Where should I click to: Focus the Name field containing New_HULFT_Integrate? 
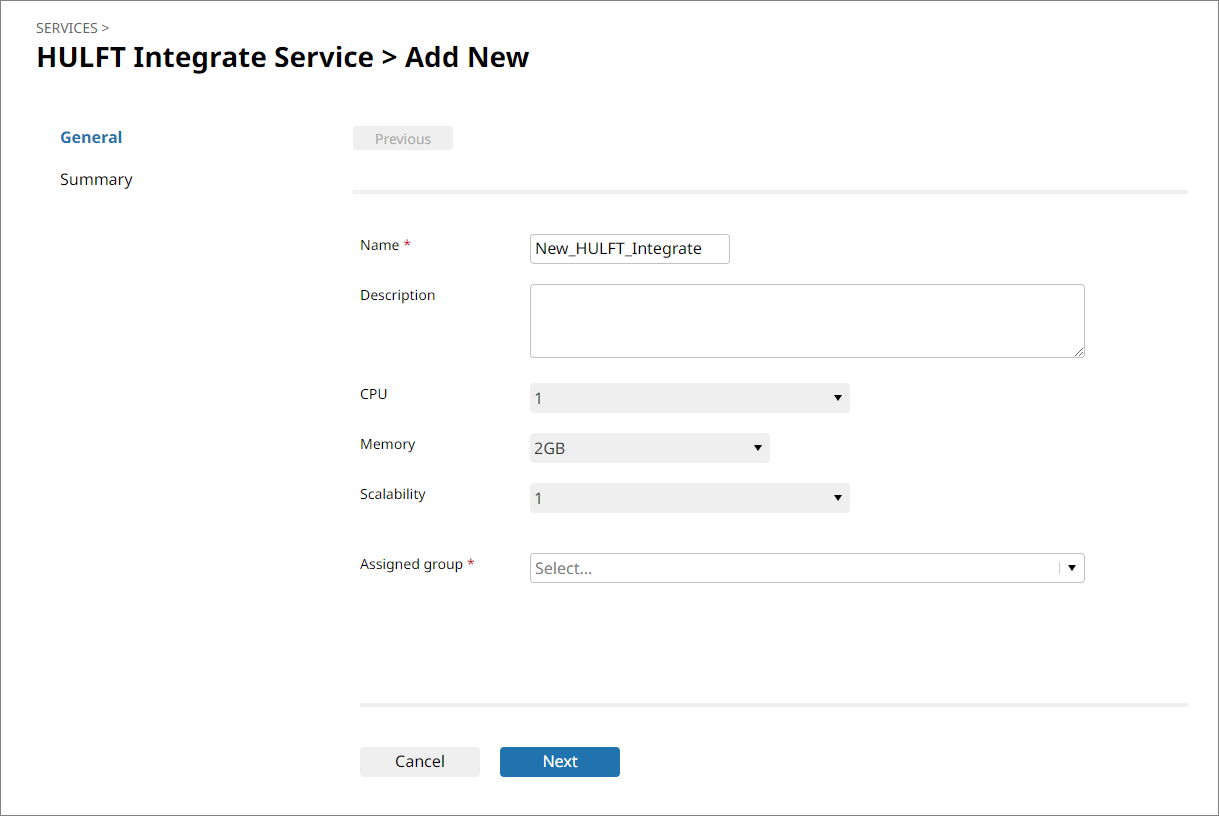tap(629, 249)
